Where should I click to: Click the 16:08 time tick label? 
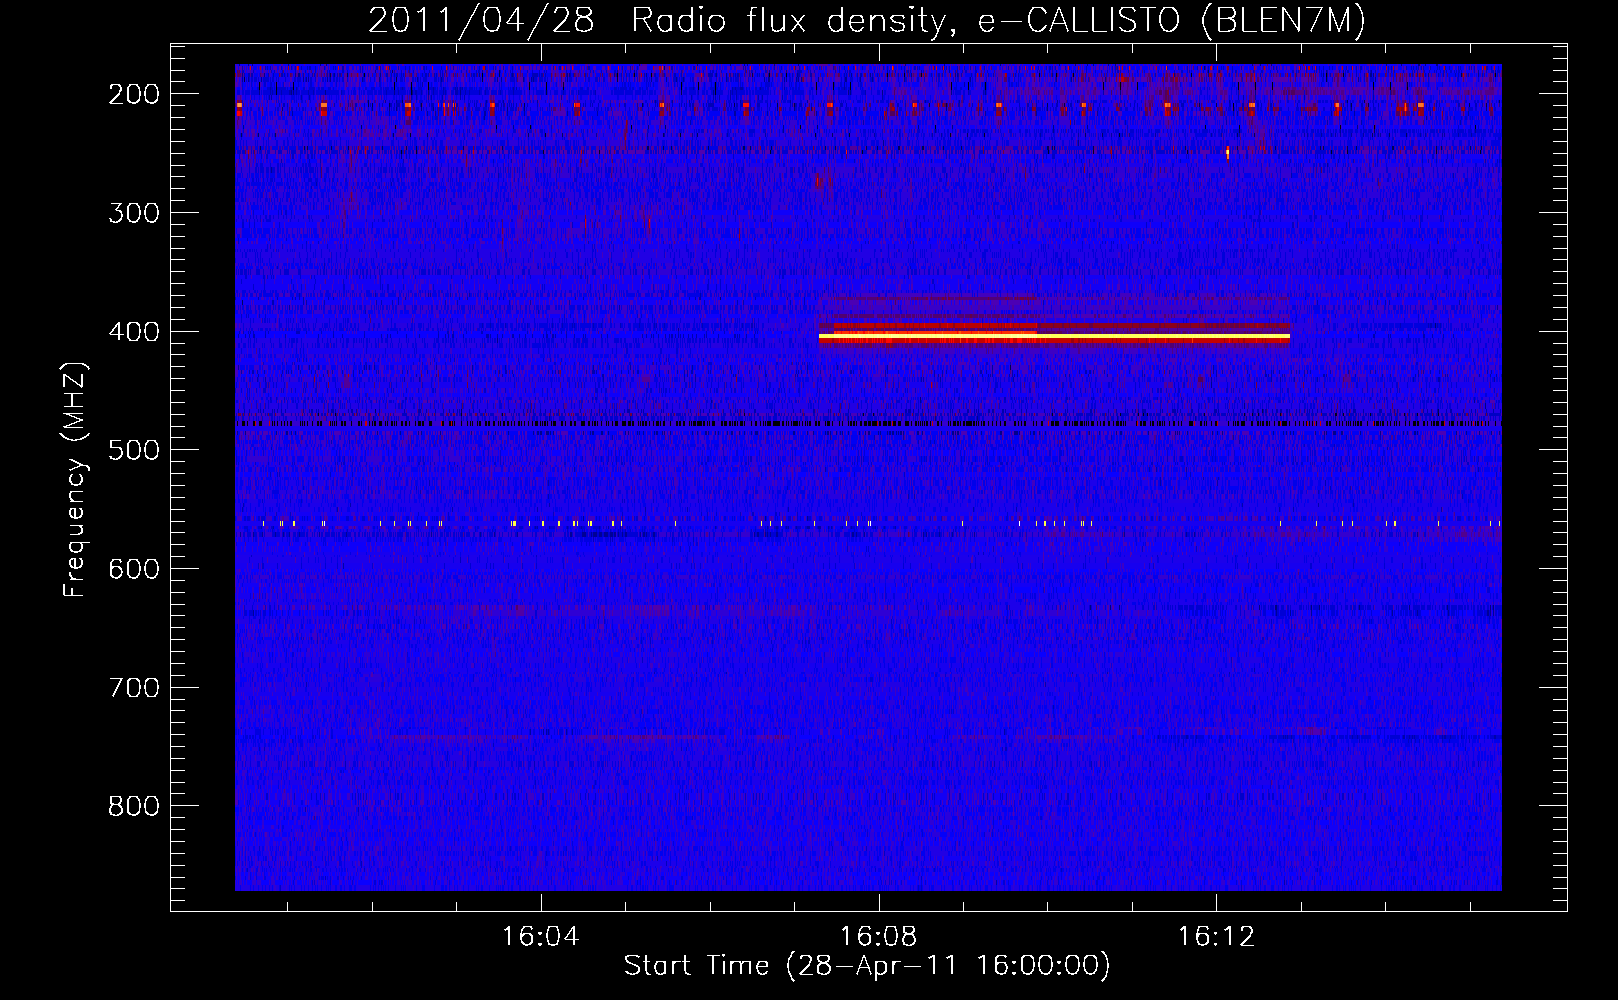click(x=879, y=937)
